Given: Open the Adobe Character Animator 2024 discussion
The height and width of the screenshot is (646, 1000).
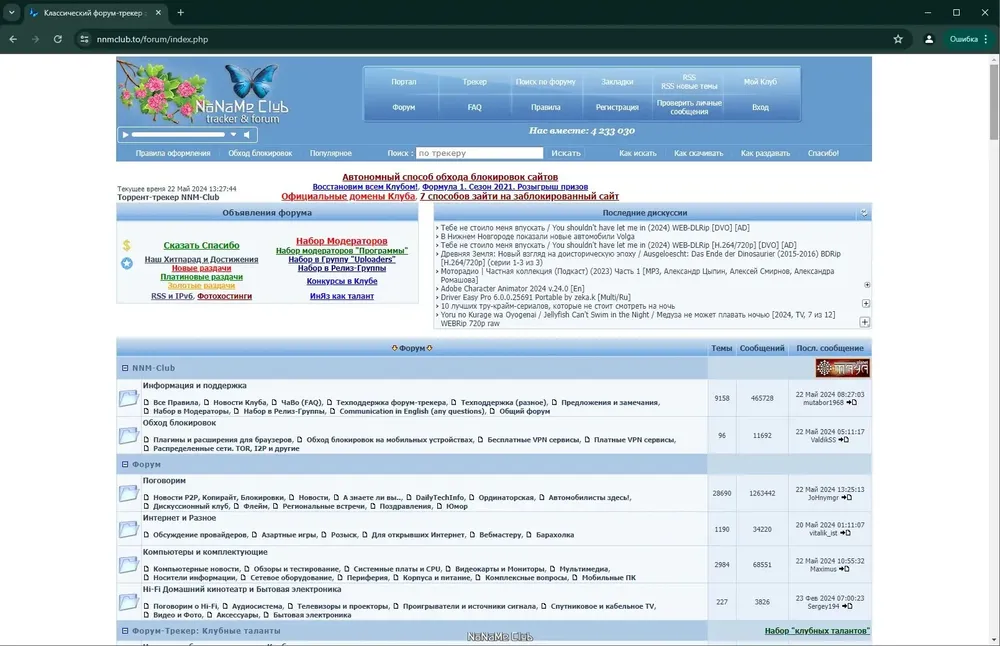Looking at the screenshot, I should point(512,288).
